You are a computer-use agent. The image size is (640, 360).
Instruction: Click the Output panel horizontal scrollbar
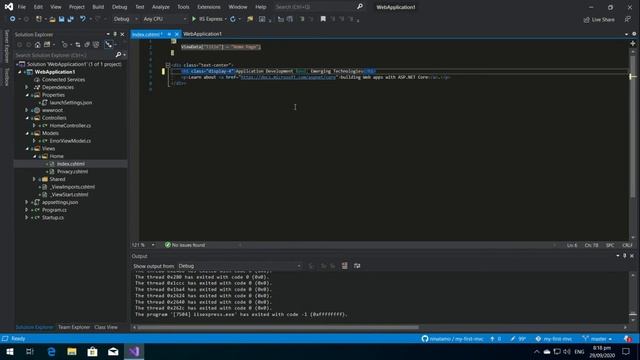(x=278, y=327)
